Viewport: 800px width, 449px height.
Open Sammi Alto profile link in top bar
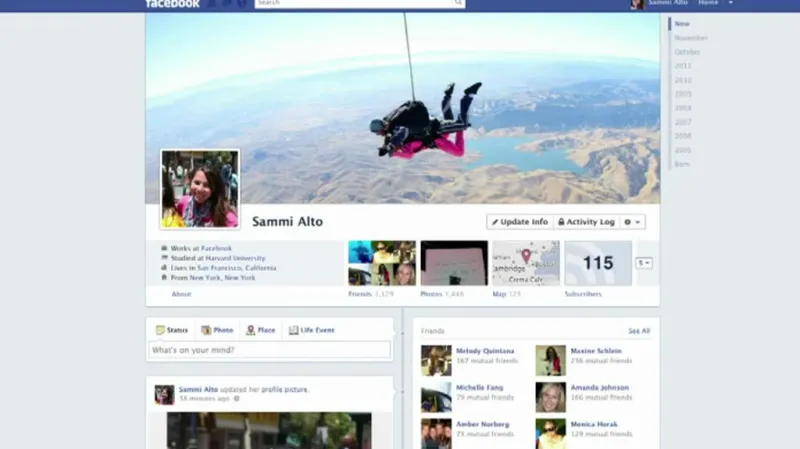coord(668,3)
